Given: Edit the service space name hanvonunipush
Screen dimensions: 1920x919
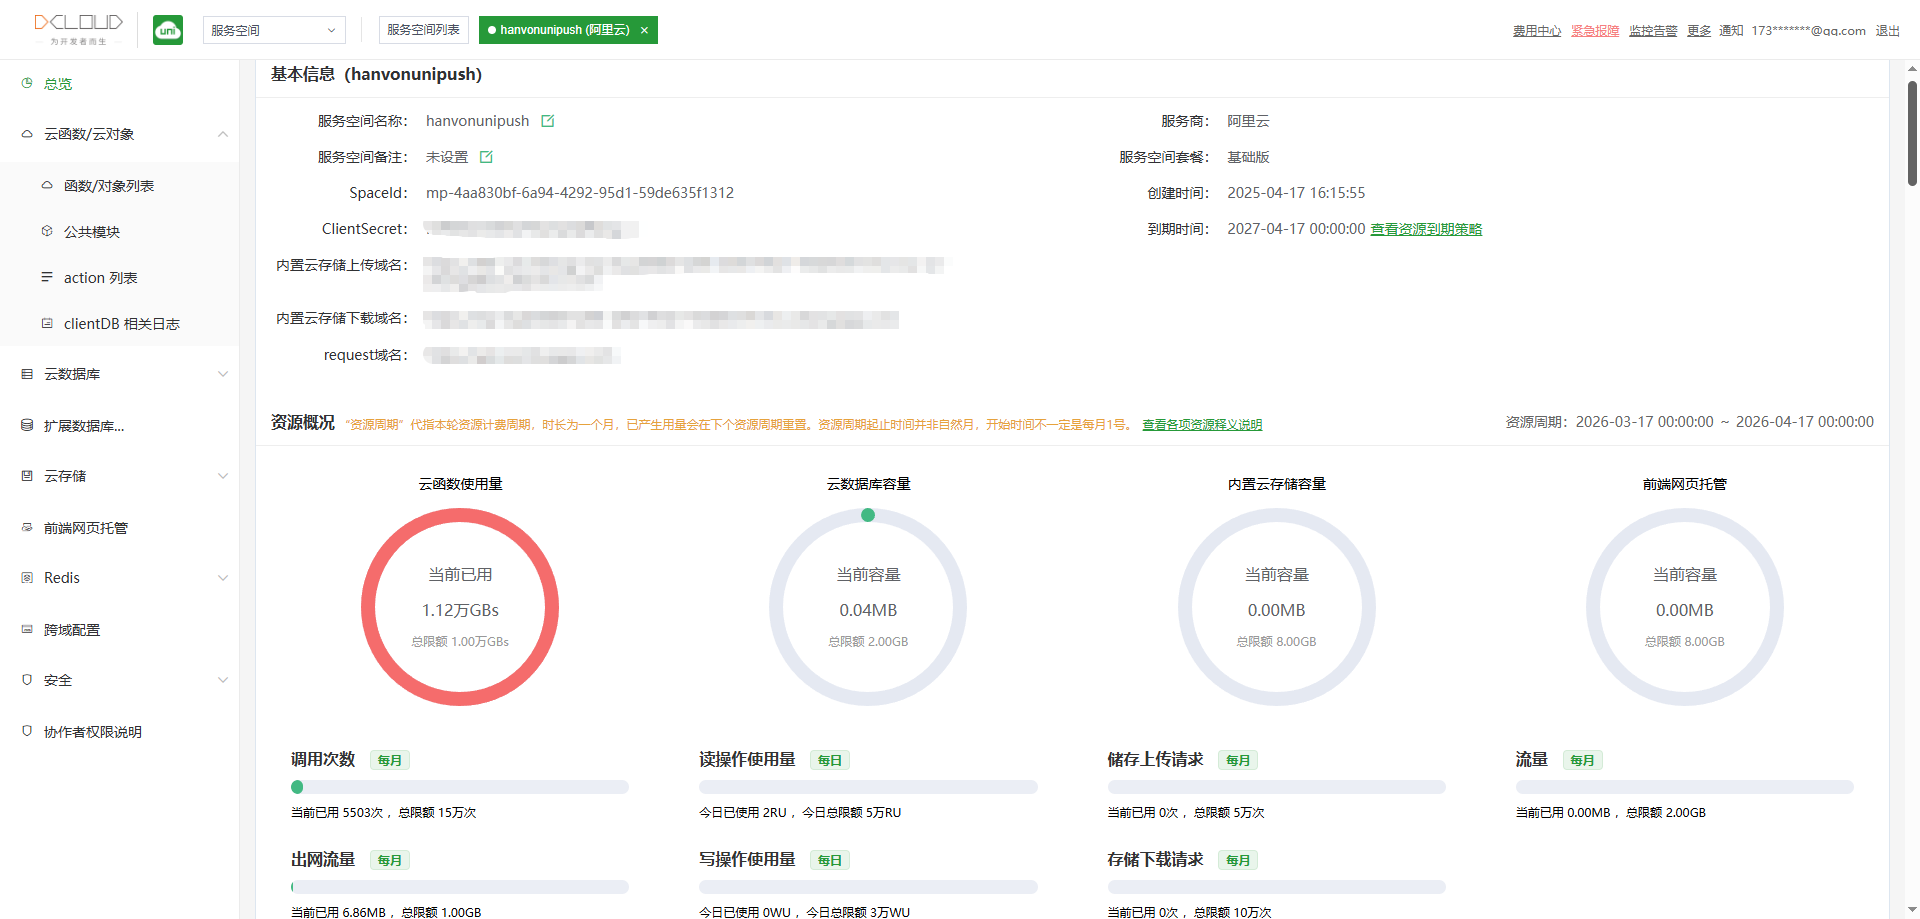Looking at the screenshot, I should tap(548, 121).
